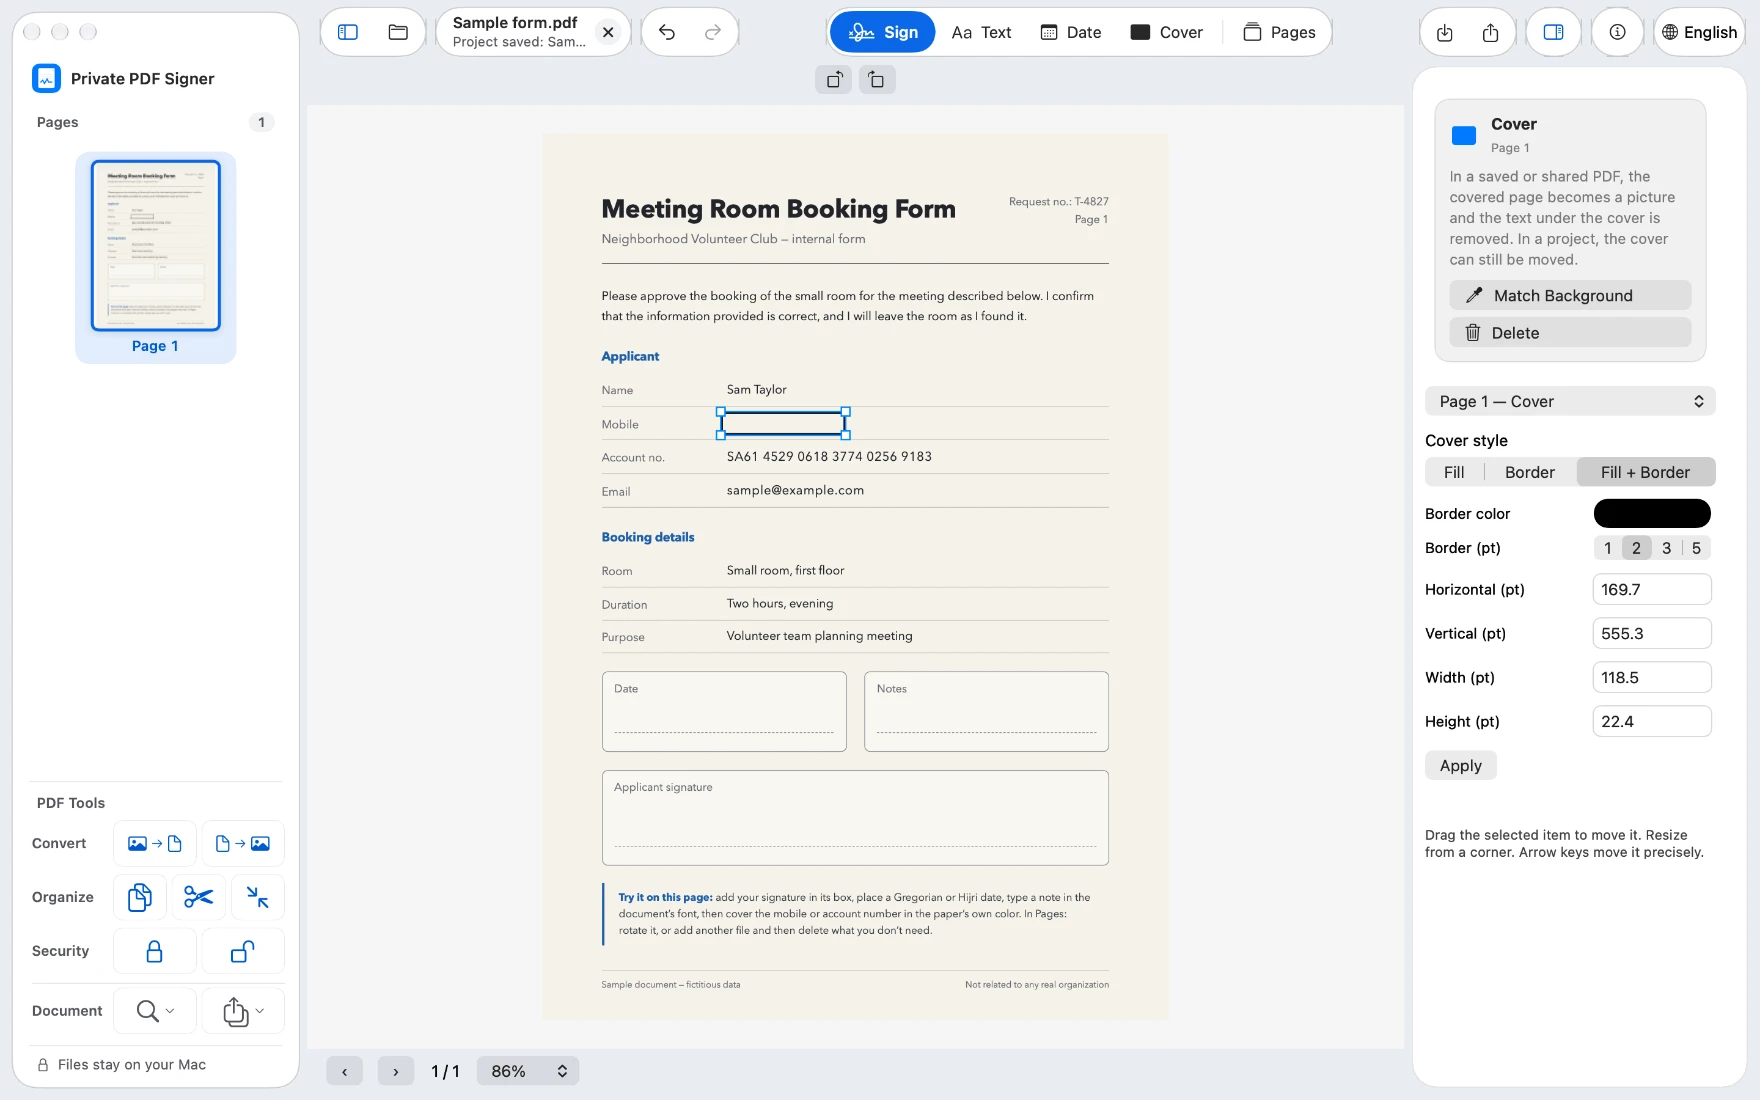
Task: Go to the next page
Action: [396, 1071]
